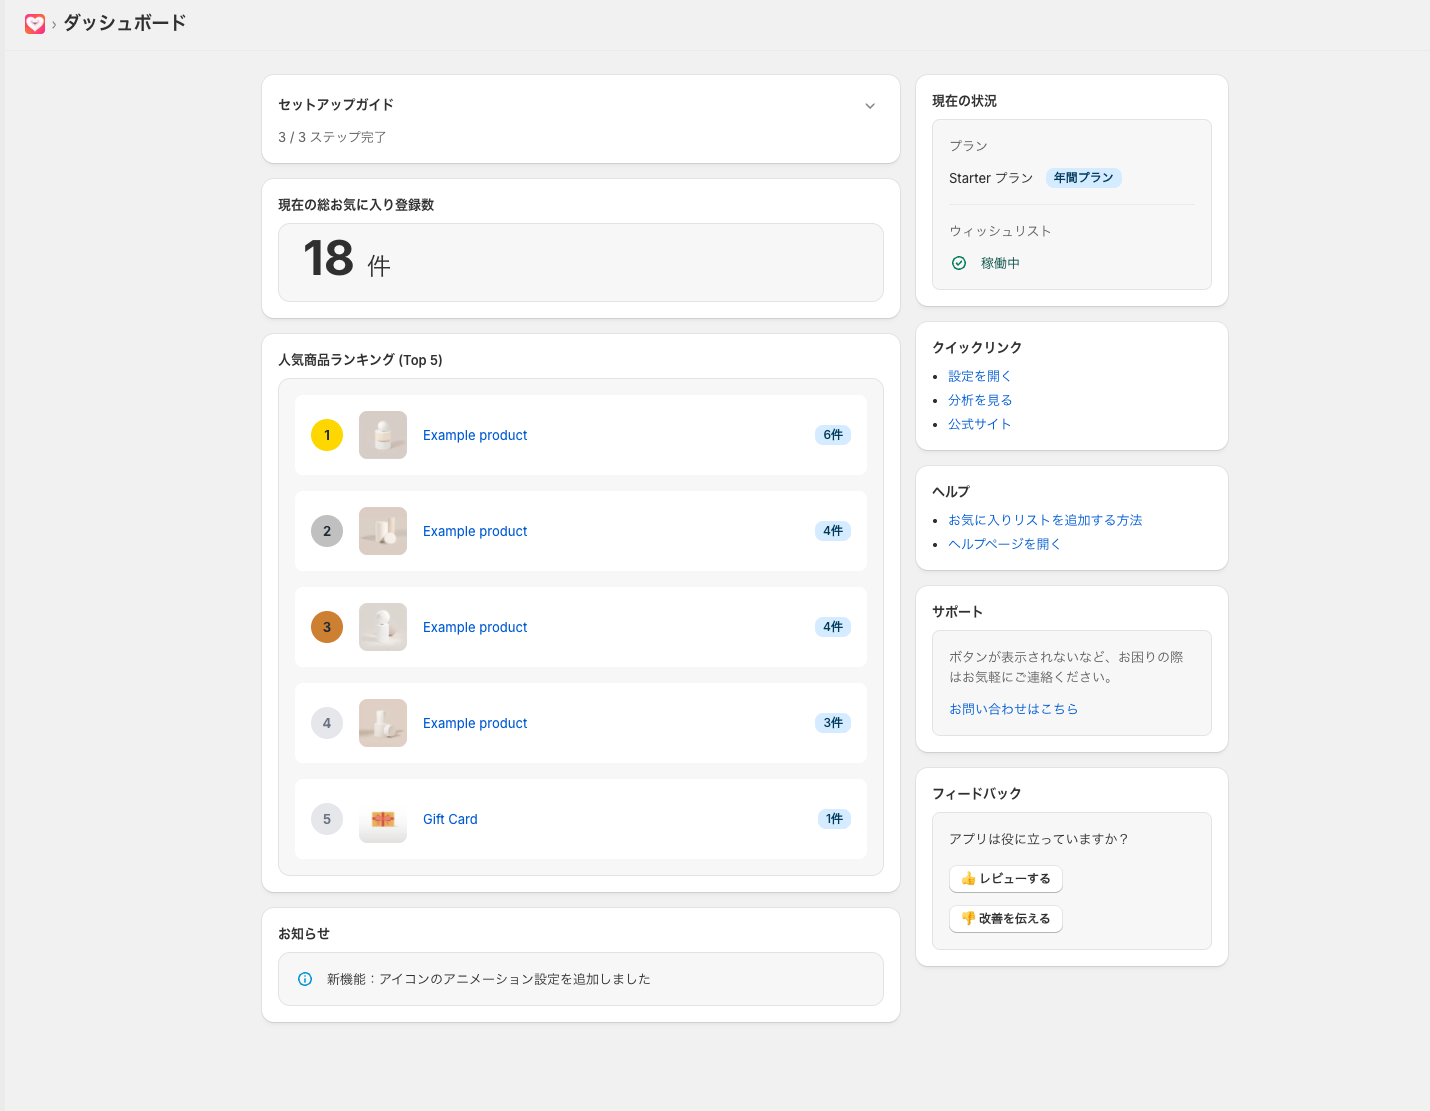Click the お問い合わせはこちら support link
1430x1111 pixels.
pyautogui.click(x=1013, y=709)
